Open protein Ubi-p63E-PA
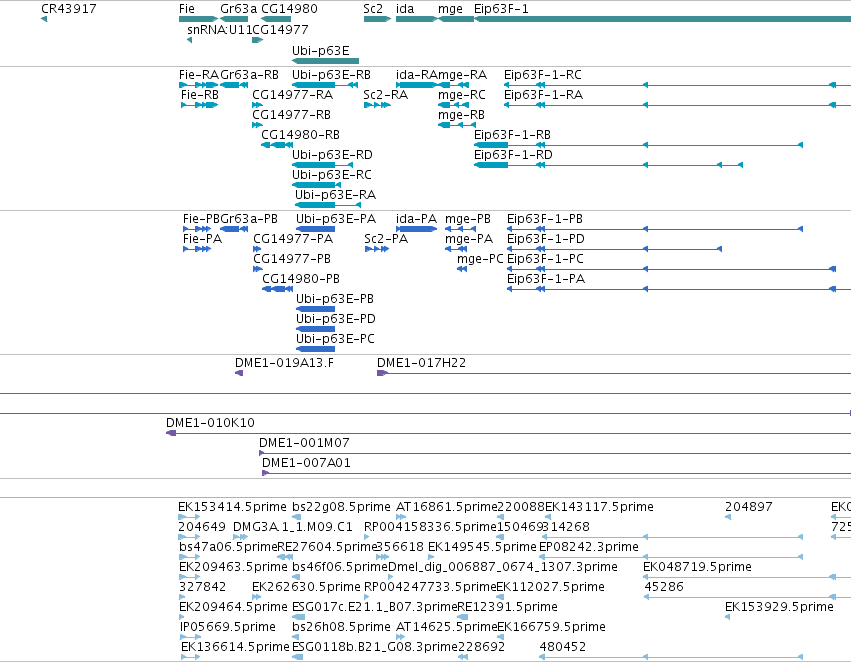Image resolution: width=851 pixels, height=662 pixels. 336,219
